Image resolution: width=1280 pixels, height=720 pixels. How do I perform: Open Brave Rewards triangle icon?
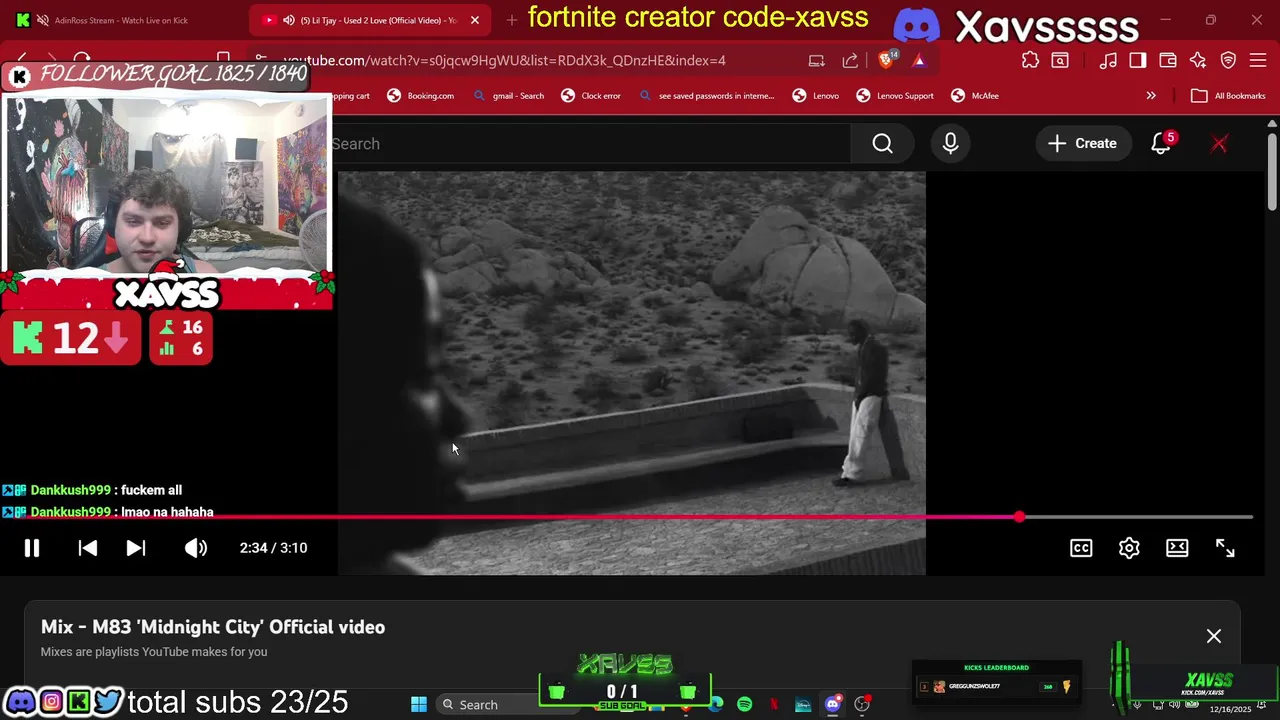click(919, 60)
